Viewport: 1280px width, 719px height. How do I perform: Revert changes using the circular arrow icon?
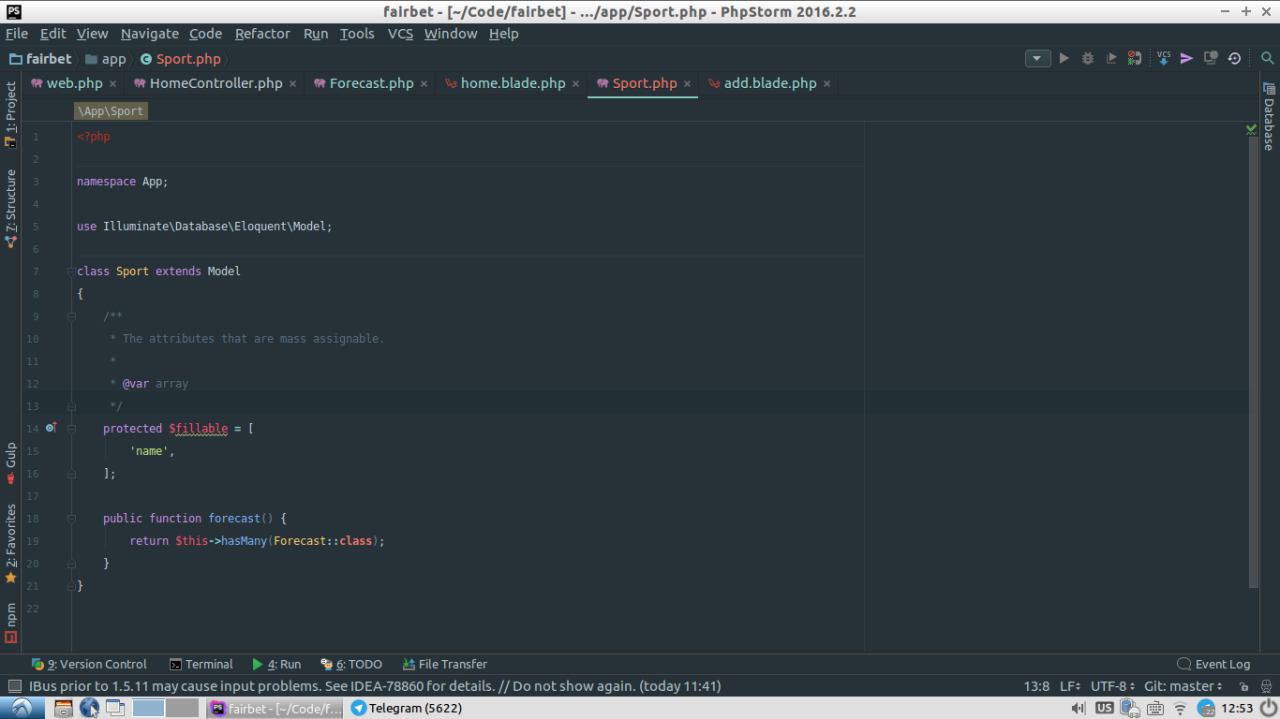(x=1234, y=59)
